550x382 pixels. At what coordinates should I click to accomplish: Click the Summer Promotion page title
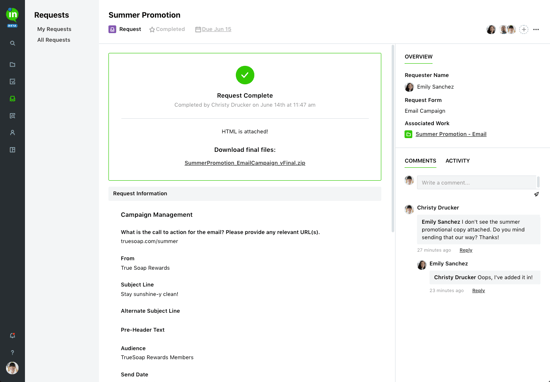[x=145, y=15]
